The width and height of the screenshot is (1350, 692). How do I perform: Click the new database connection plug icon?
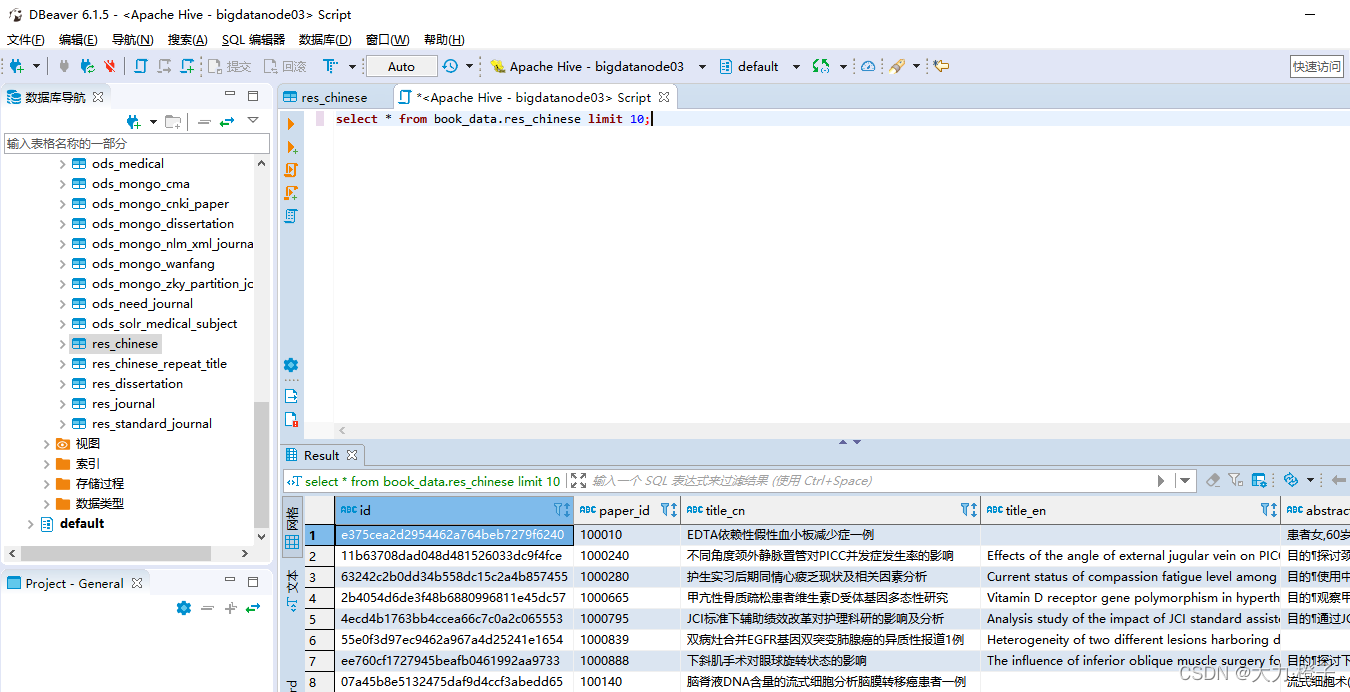pyautogui.click(x=17, y=66)
